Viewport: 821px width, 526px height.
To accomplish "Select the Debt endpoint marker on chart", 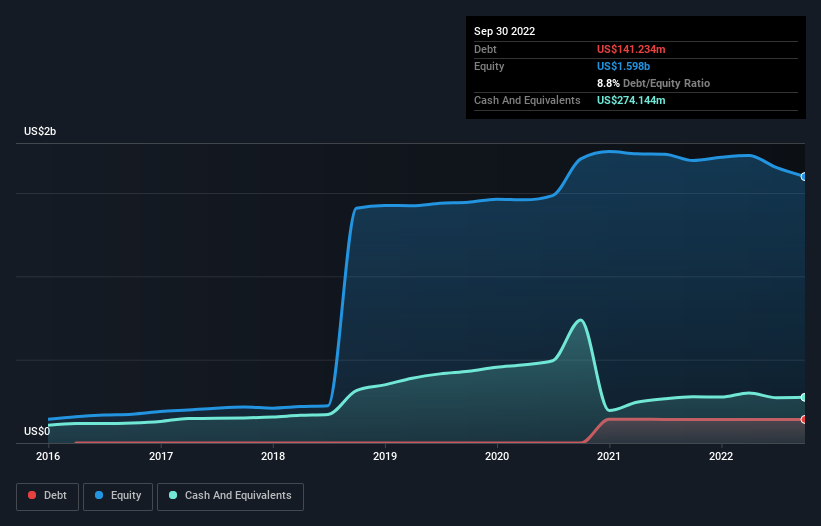I will (x=804, y=419).
